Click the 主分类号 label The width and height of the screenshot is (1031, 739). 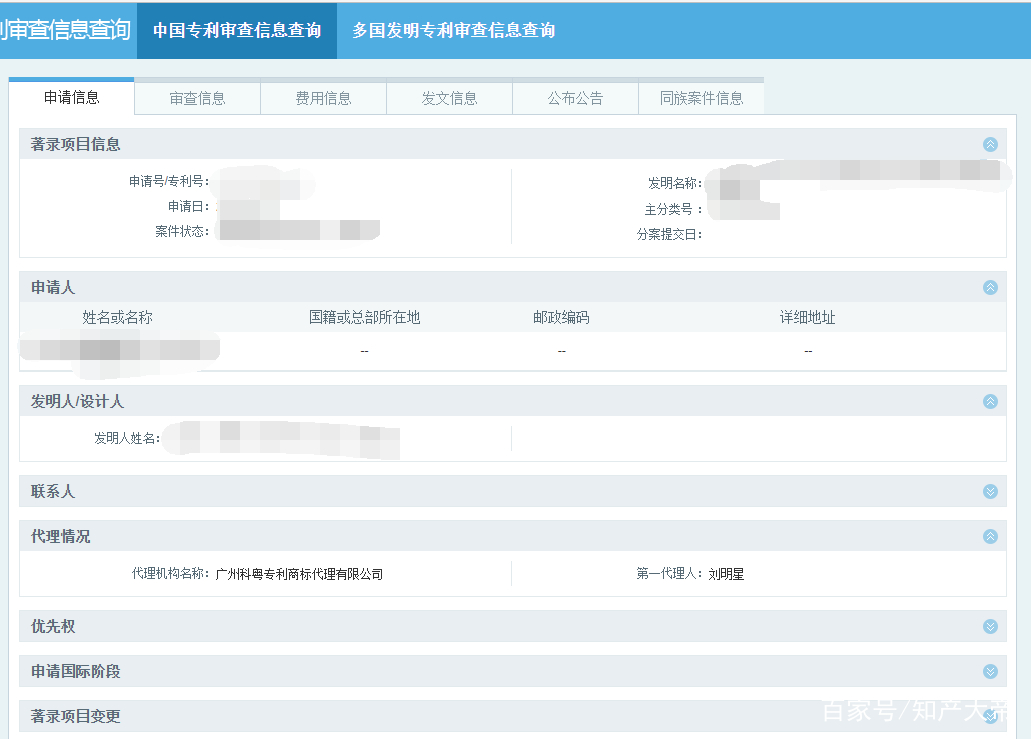click(673, 210)
